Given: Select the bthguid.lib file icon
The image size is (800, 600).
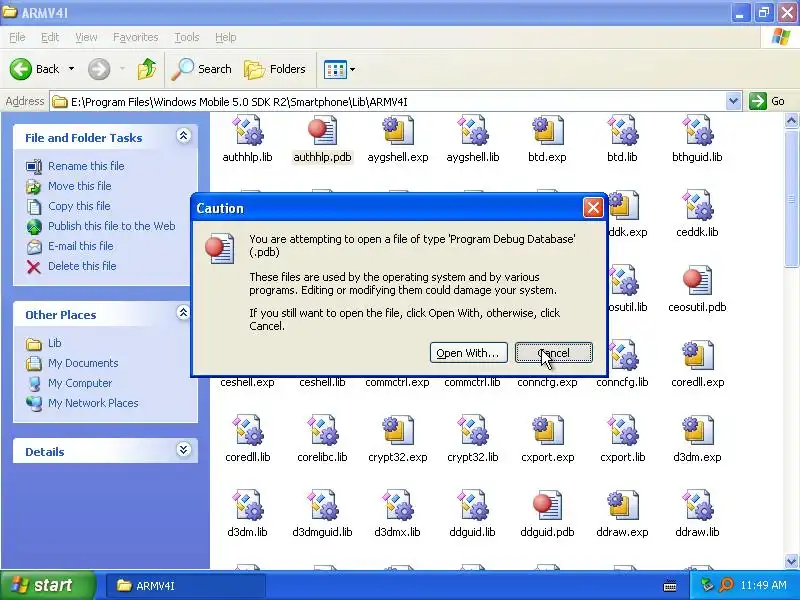Looking at the screenshot, I should click(x=697, y=131).
